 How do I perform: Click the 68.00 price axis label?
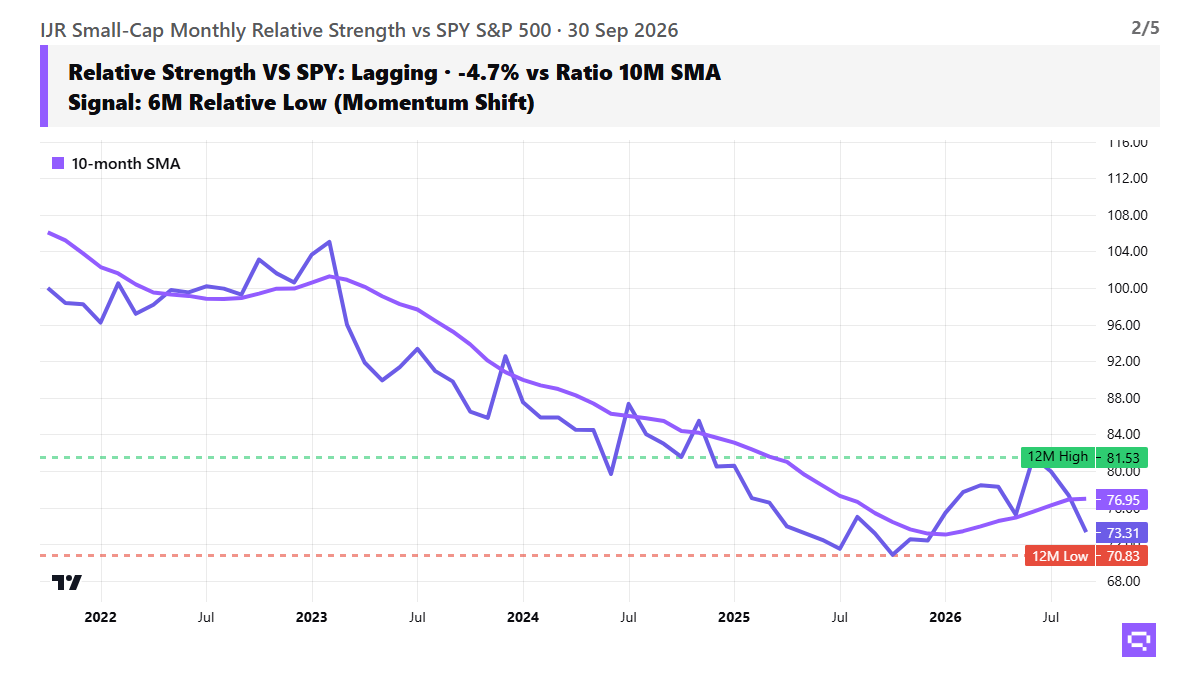pos(1125,581)
